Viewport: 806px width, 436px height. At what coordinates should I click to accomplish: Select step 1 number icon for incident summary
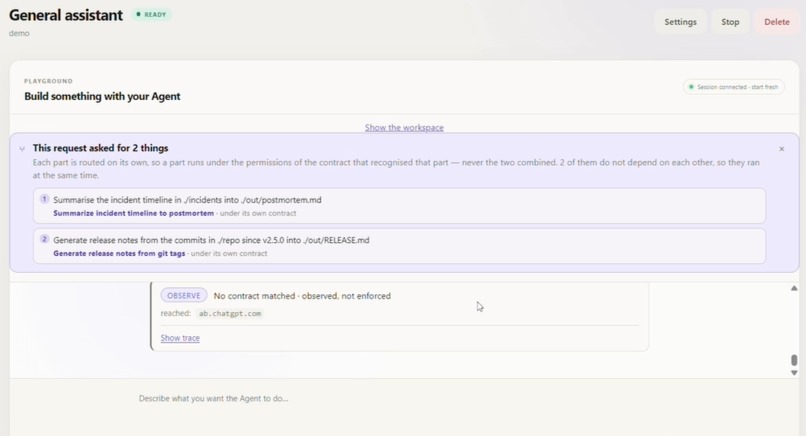(45, 199)
